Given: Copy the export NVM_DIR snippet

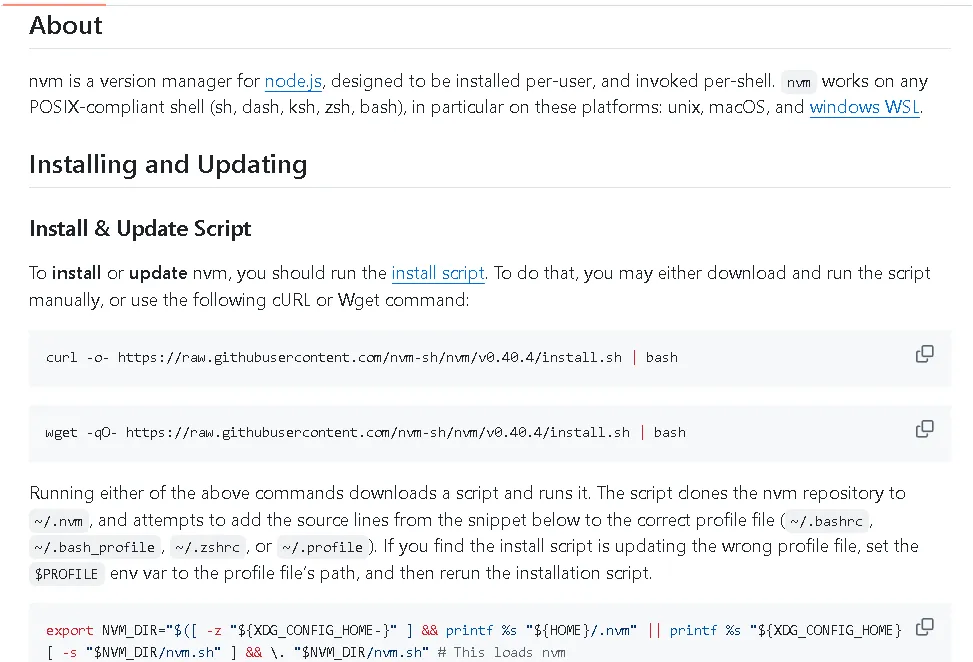Looking at the screenshot, I should tap(925, 627).
